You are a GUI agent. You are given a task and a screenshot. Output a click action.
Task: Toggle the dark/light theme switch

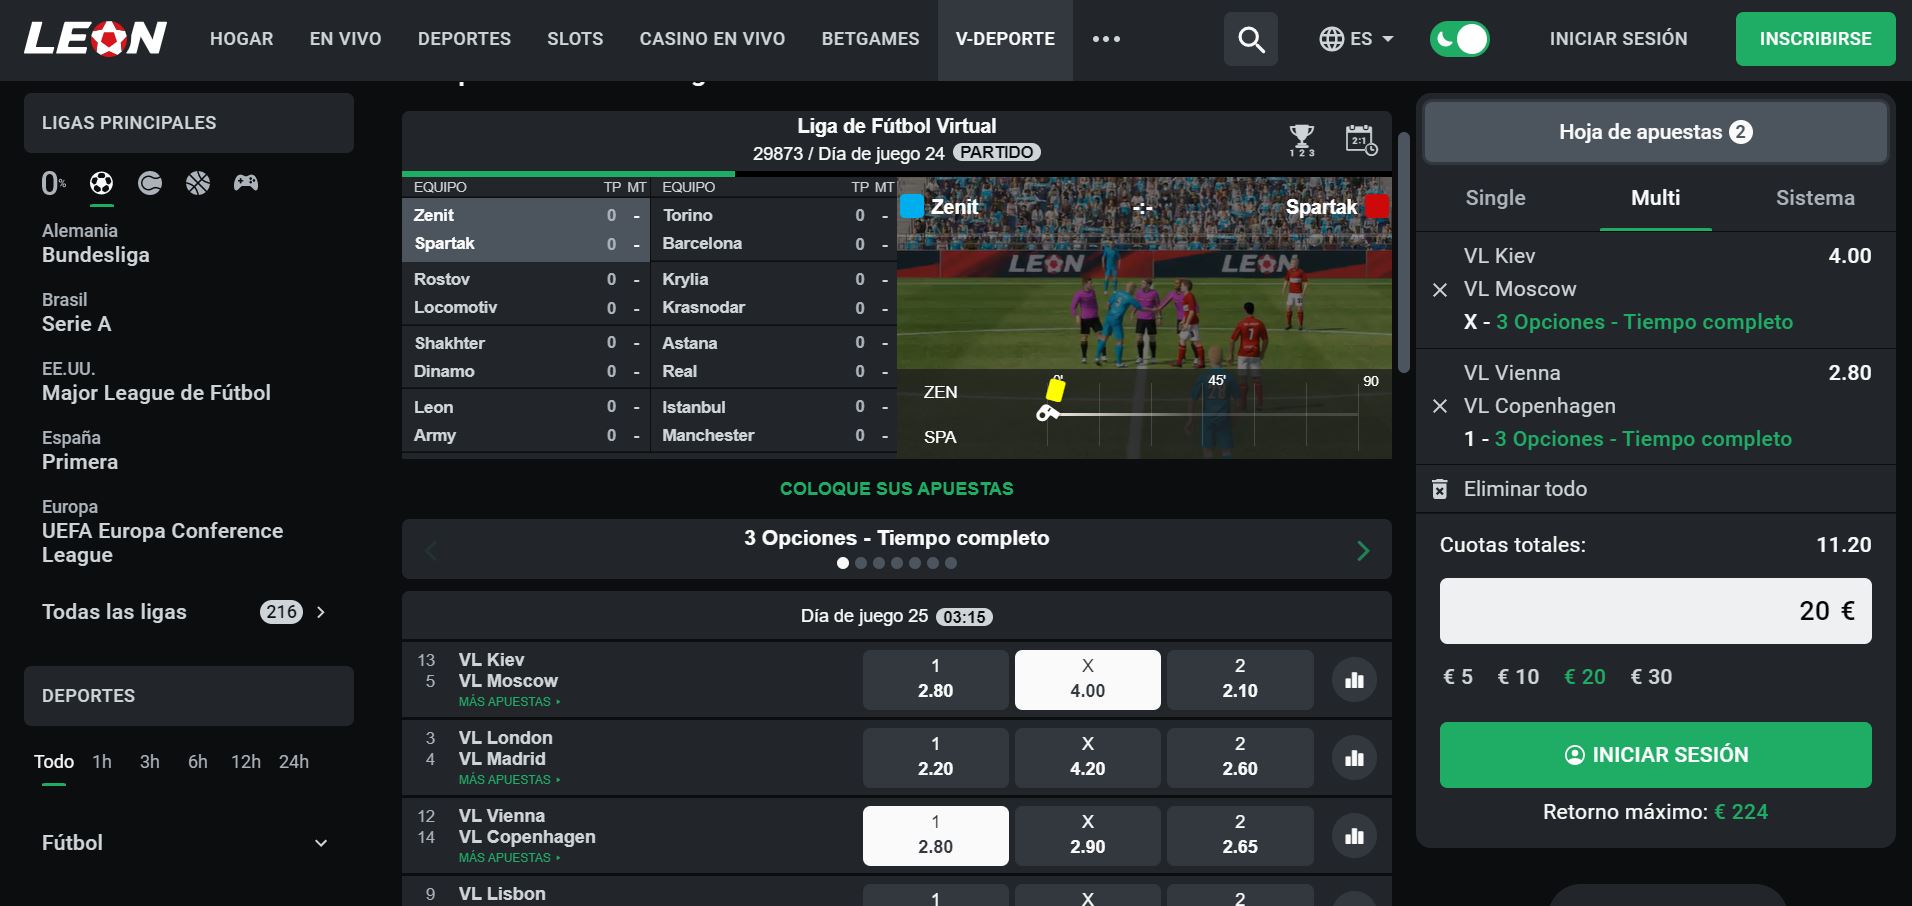point(1460,39)
